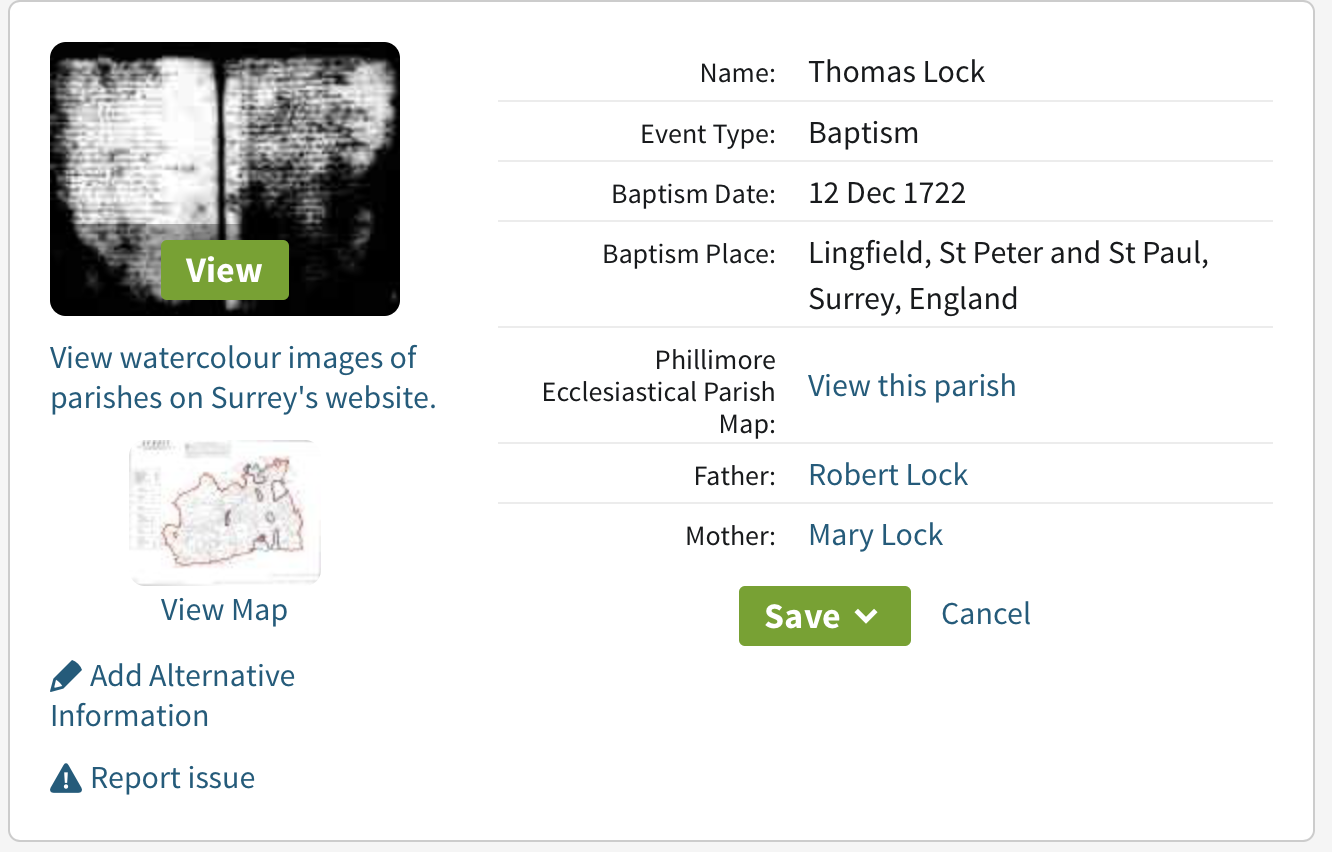Cancel saving this record
This screenshot has height=852, width=1332.
986,614
